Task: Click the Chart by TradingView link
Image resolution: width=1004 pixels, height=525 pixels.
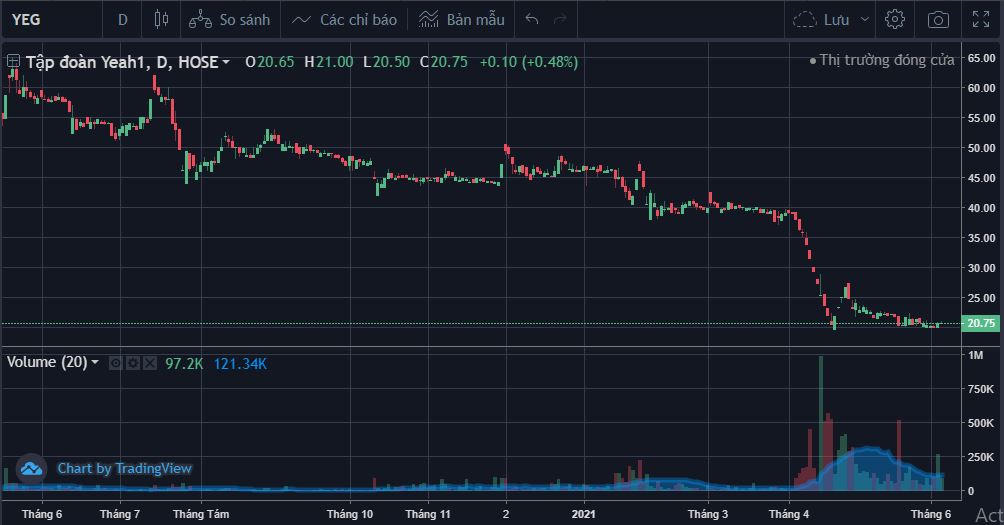Action: 124,468
